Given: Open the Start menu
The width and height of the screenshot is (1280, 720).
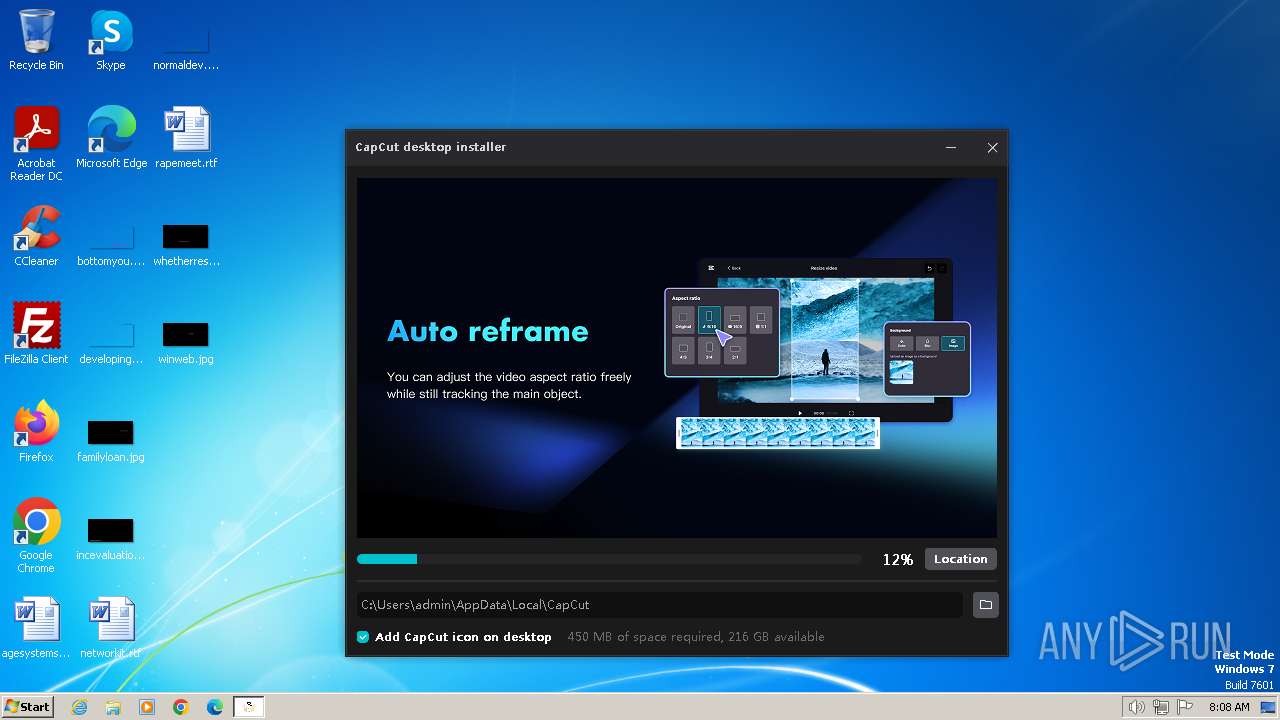Looking at the screenshot, I should [27, 707].
